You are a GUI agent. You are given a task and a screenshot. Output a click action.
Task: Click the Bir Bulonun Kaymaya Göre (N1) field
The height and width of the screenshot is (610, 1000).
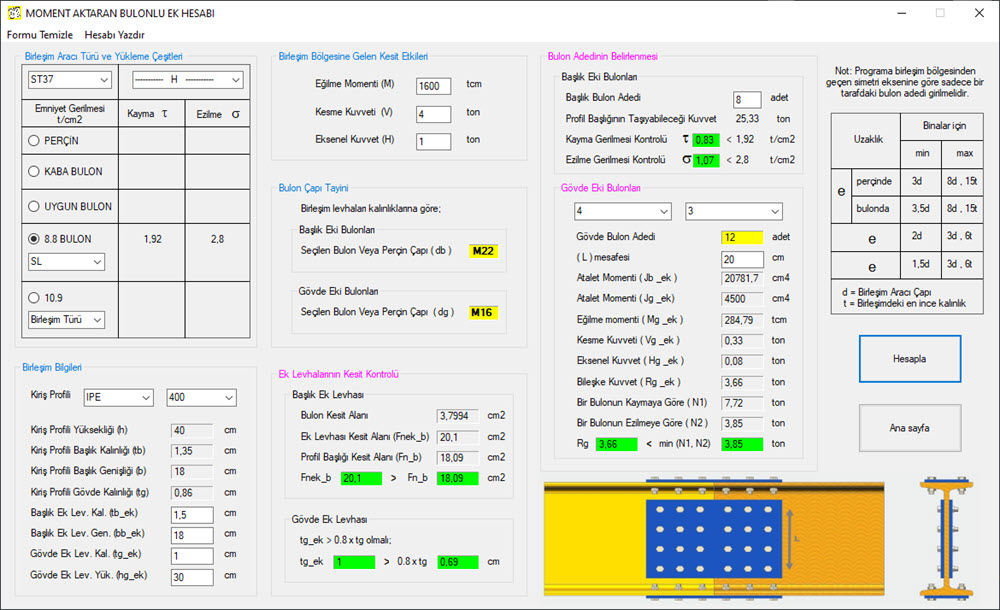pos(742,403)
